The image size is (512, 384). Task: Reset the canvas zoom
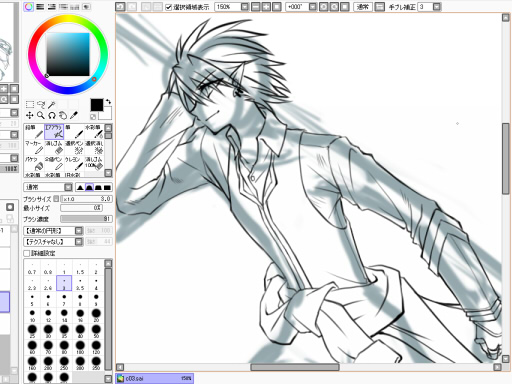tap(277, 7)
